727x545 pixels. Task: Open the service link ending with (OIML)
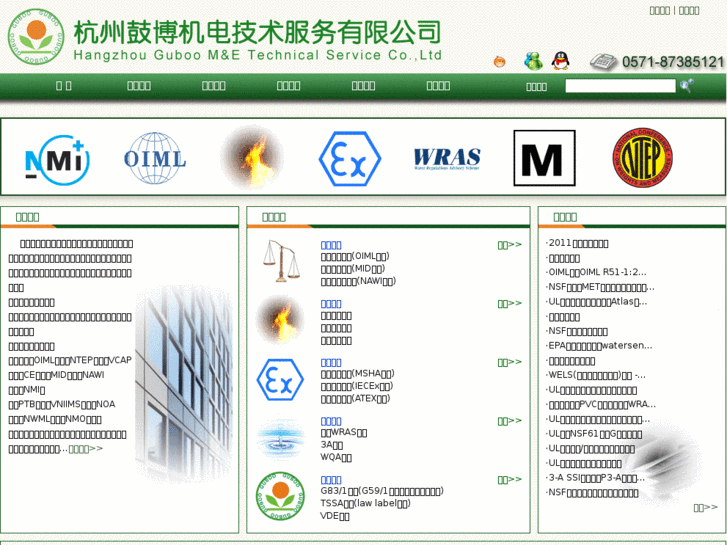pos(355,256)
